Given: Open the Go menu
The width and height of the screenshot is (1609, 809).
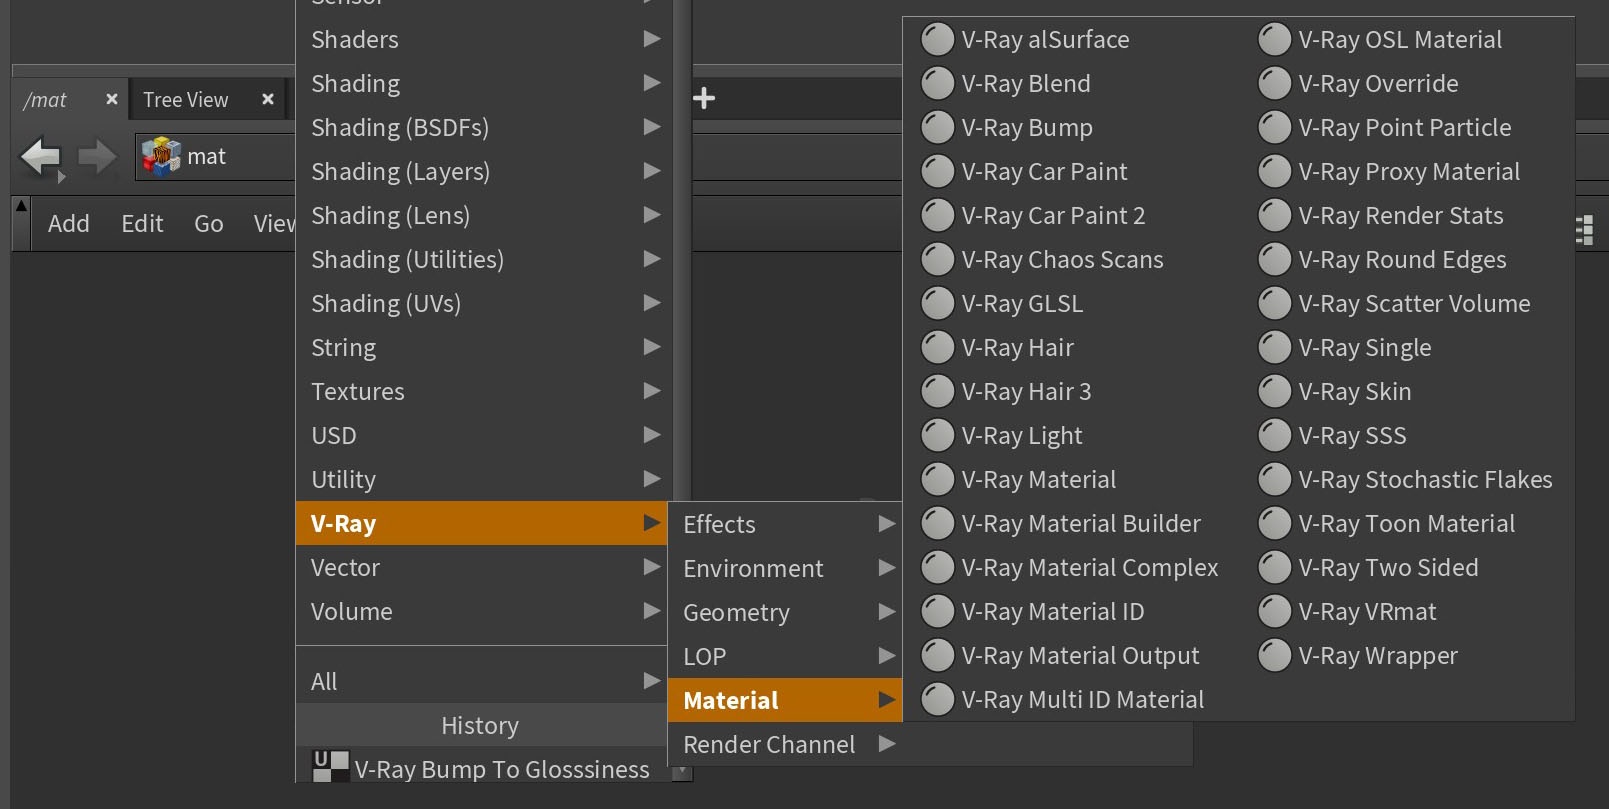Looking at the screenshot, I should [x=209, y=224].
